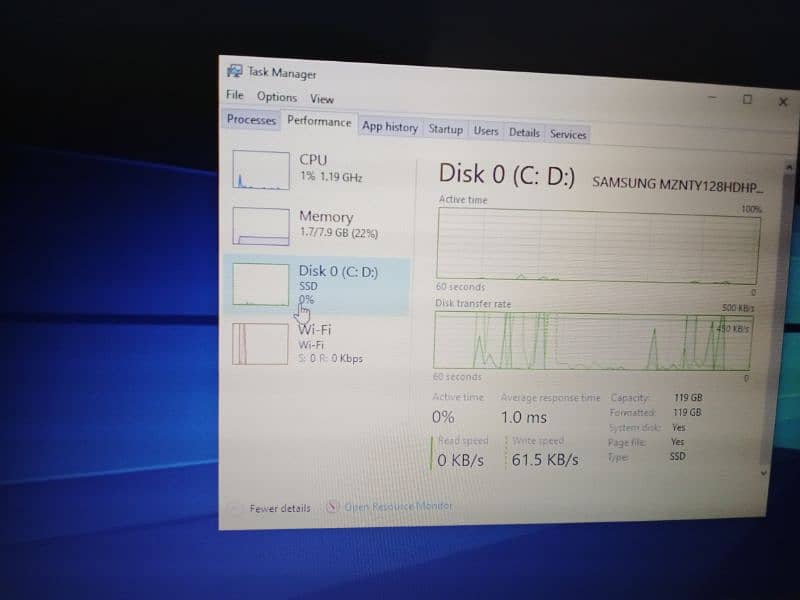Viewport: 800px width, 600px height.
Task: Show the Services tab
Action: coord(568,134)
